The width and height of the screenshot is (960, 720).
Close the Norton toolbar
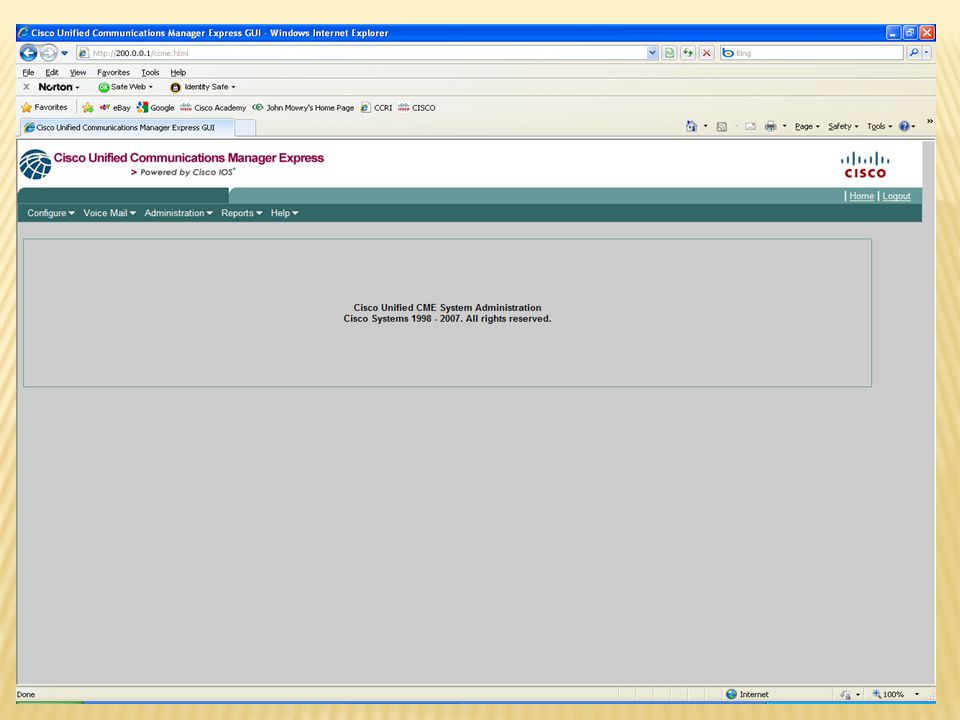point(26,87)
